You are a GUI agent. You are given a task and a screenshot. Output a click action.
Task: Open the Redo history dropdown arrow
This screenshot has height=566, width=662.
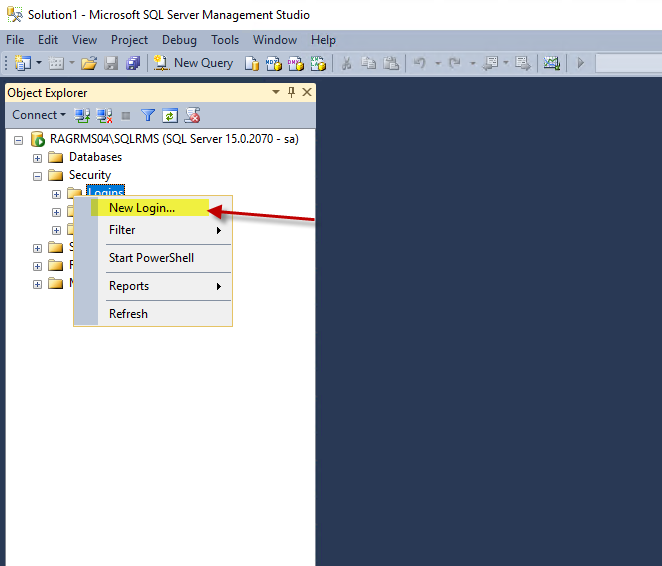pyautogui.click(x=473, y=63)
